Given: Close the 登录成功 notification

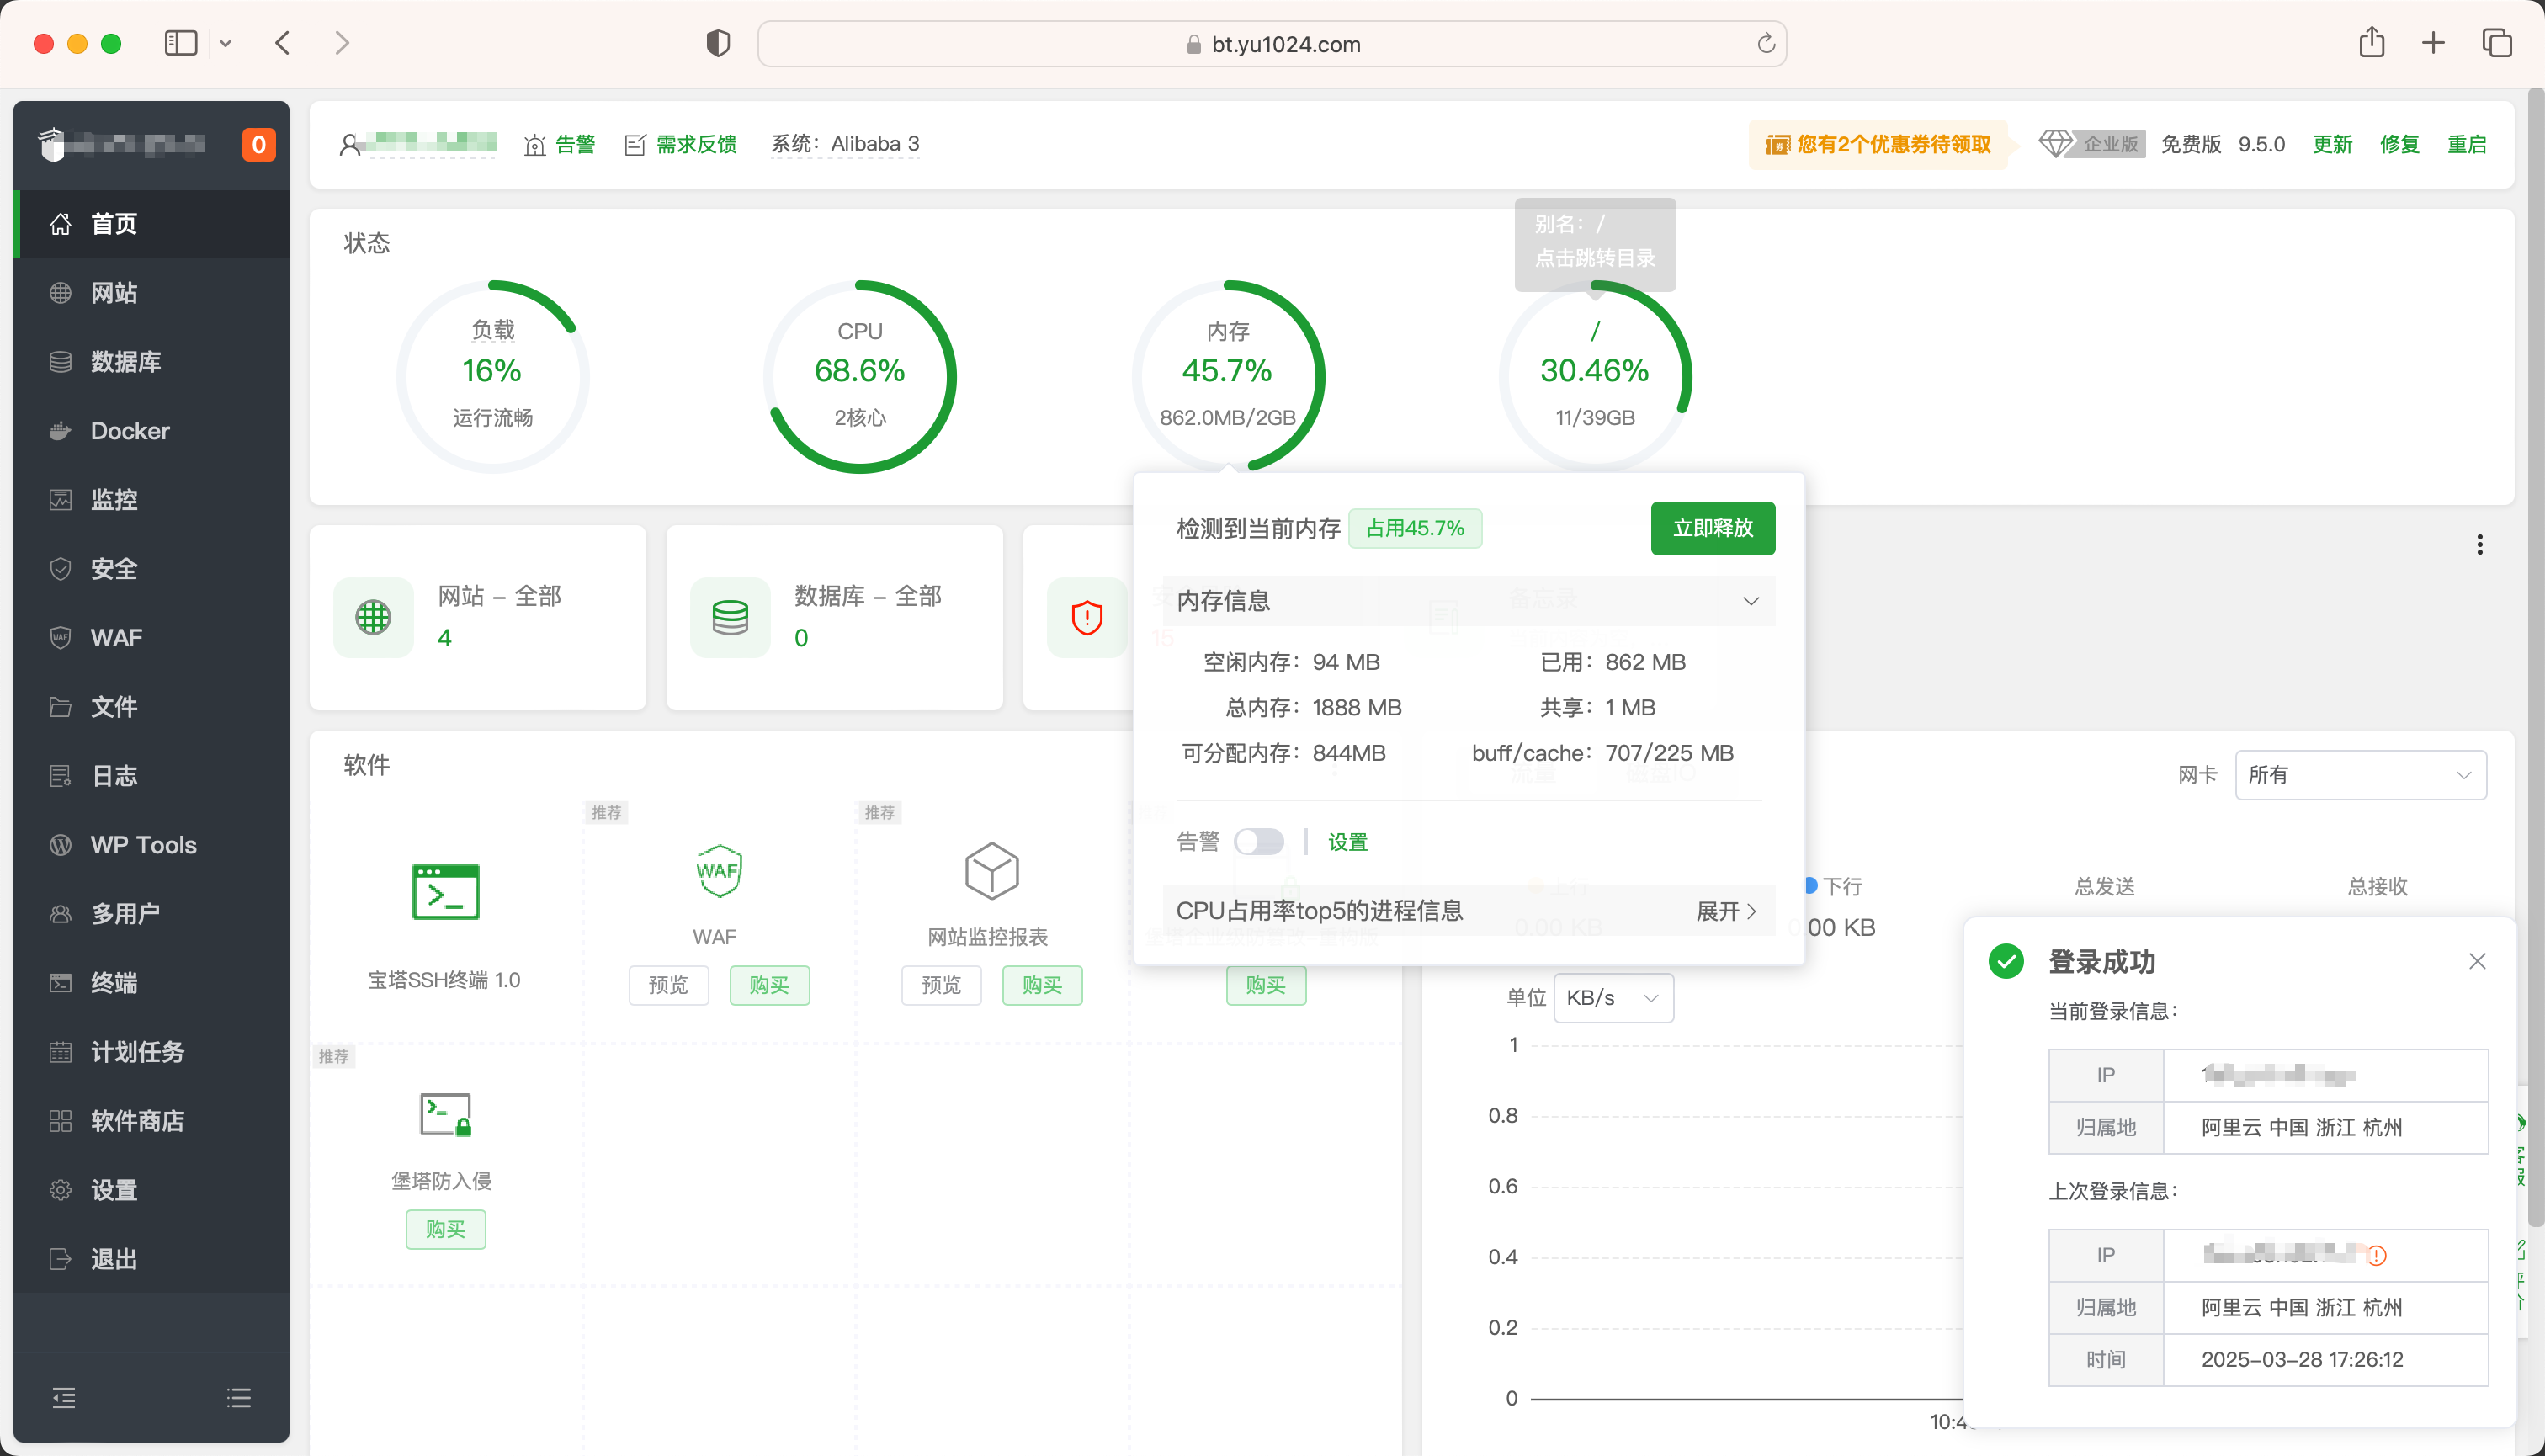Looking at the screenshot, I should click(2476, 961).
